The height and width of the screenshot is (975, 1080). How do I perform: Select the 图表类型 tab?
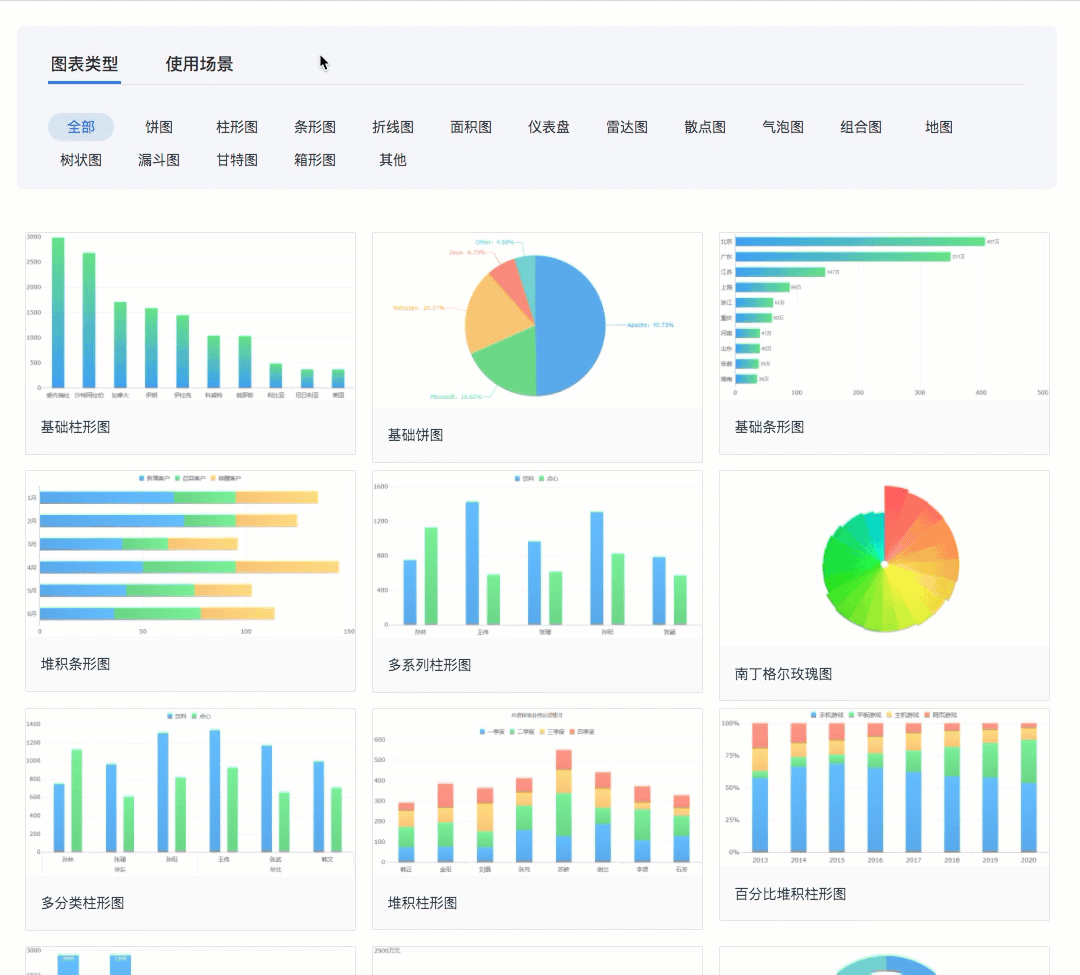[x=84, y=64]
